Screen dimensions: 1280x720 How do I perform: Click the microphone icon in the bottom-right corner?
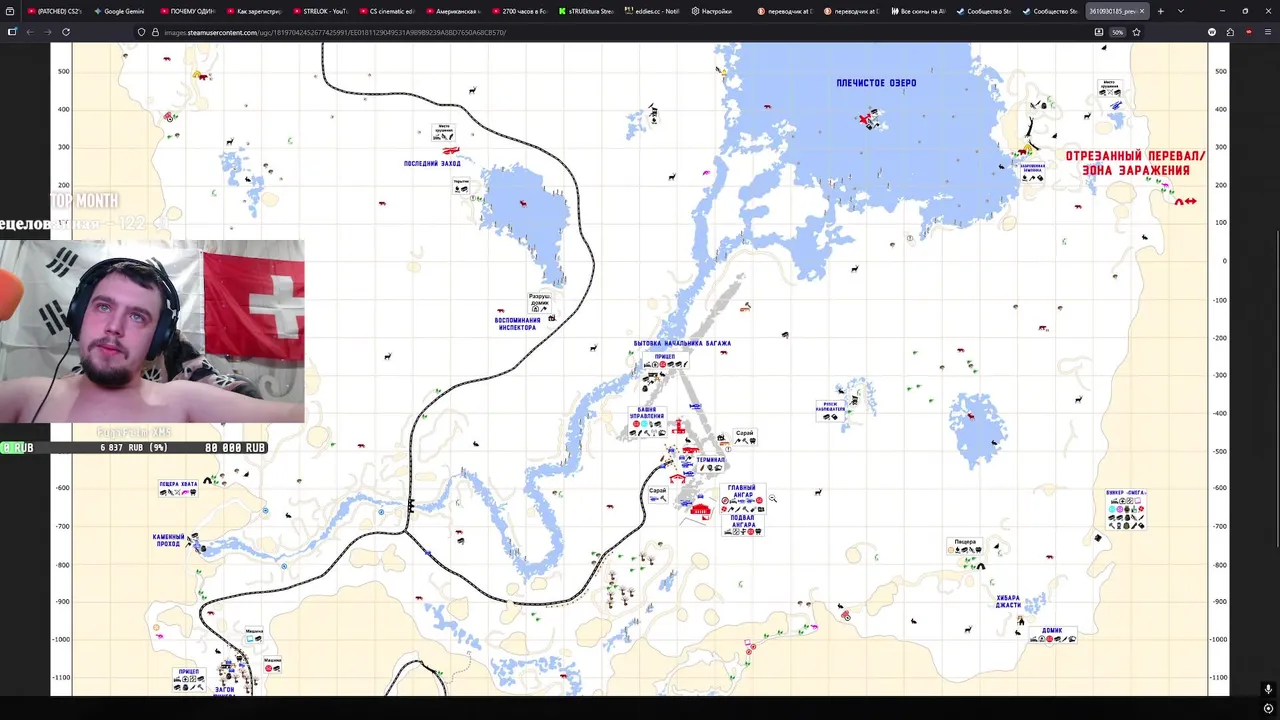(x=1268, y=689)
